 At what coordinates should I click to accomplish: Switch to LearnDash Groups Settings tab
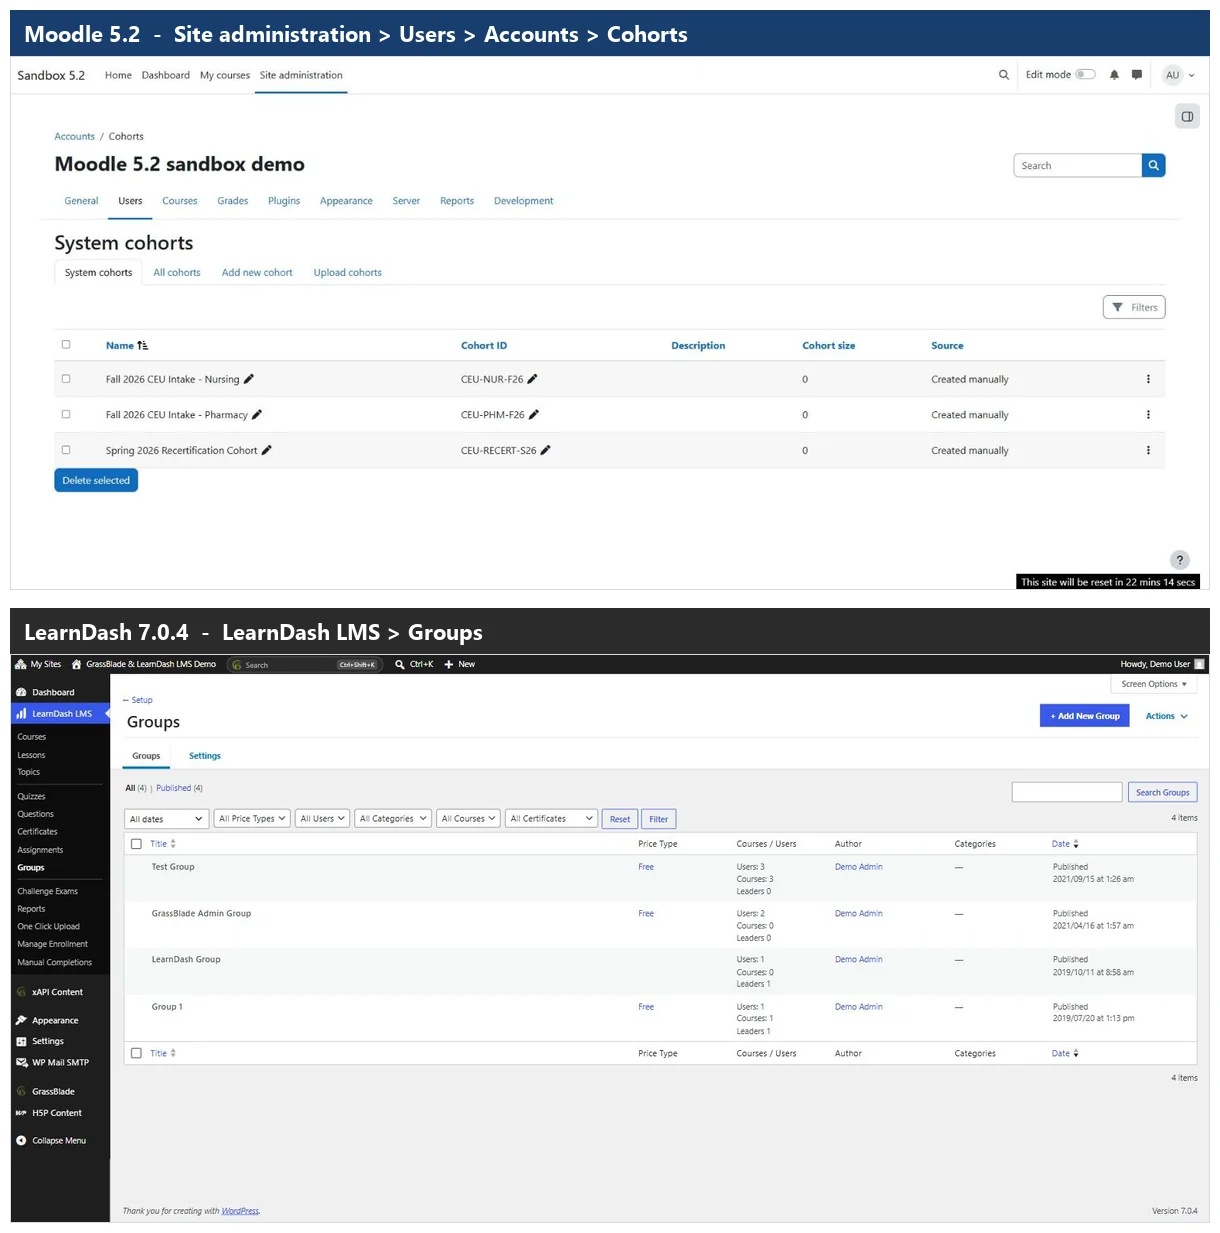click(205, 756)
